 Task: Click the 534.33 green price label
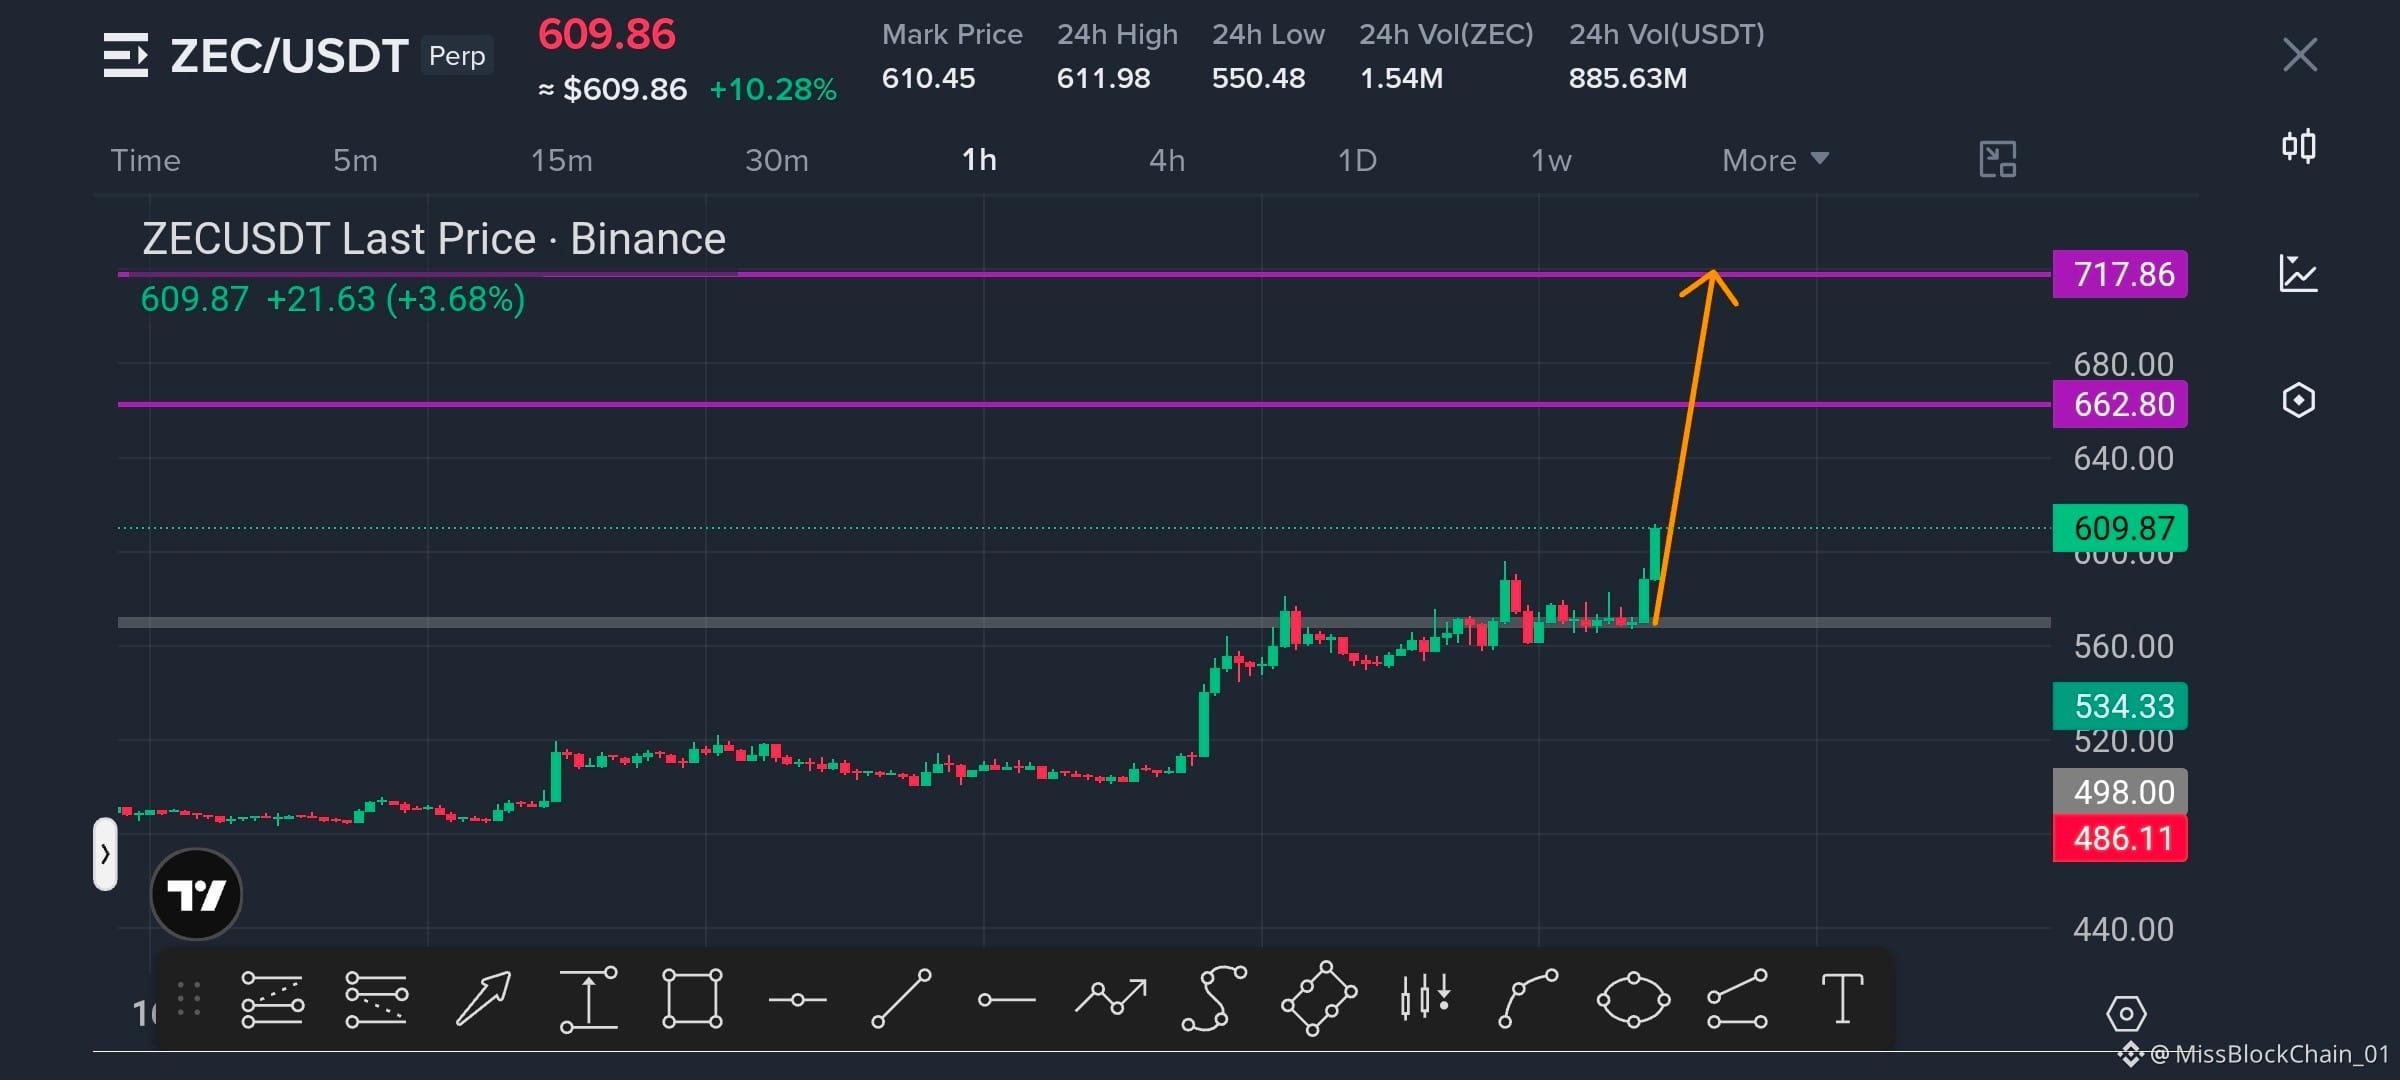click(2120, 706)
